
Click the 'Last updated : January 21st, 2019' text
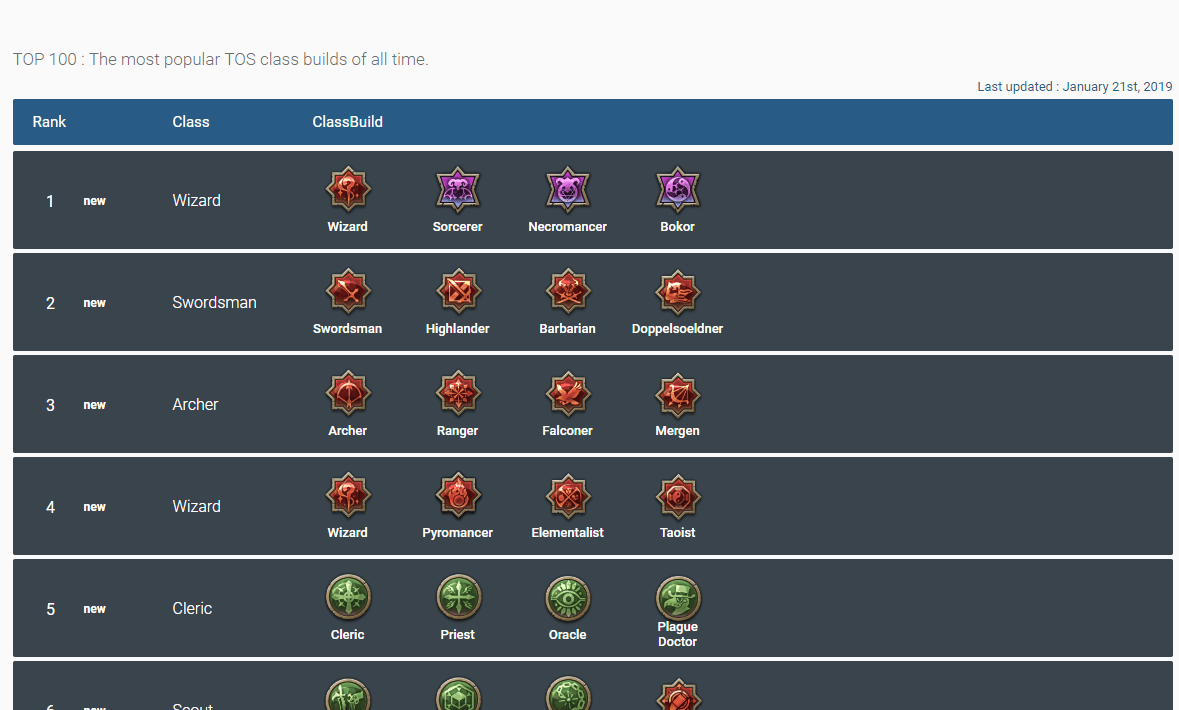click(1074, 86)
